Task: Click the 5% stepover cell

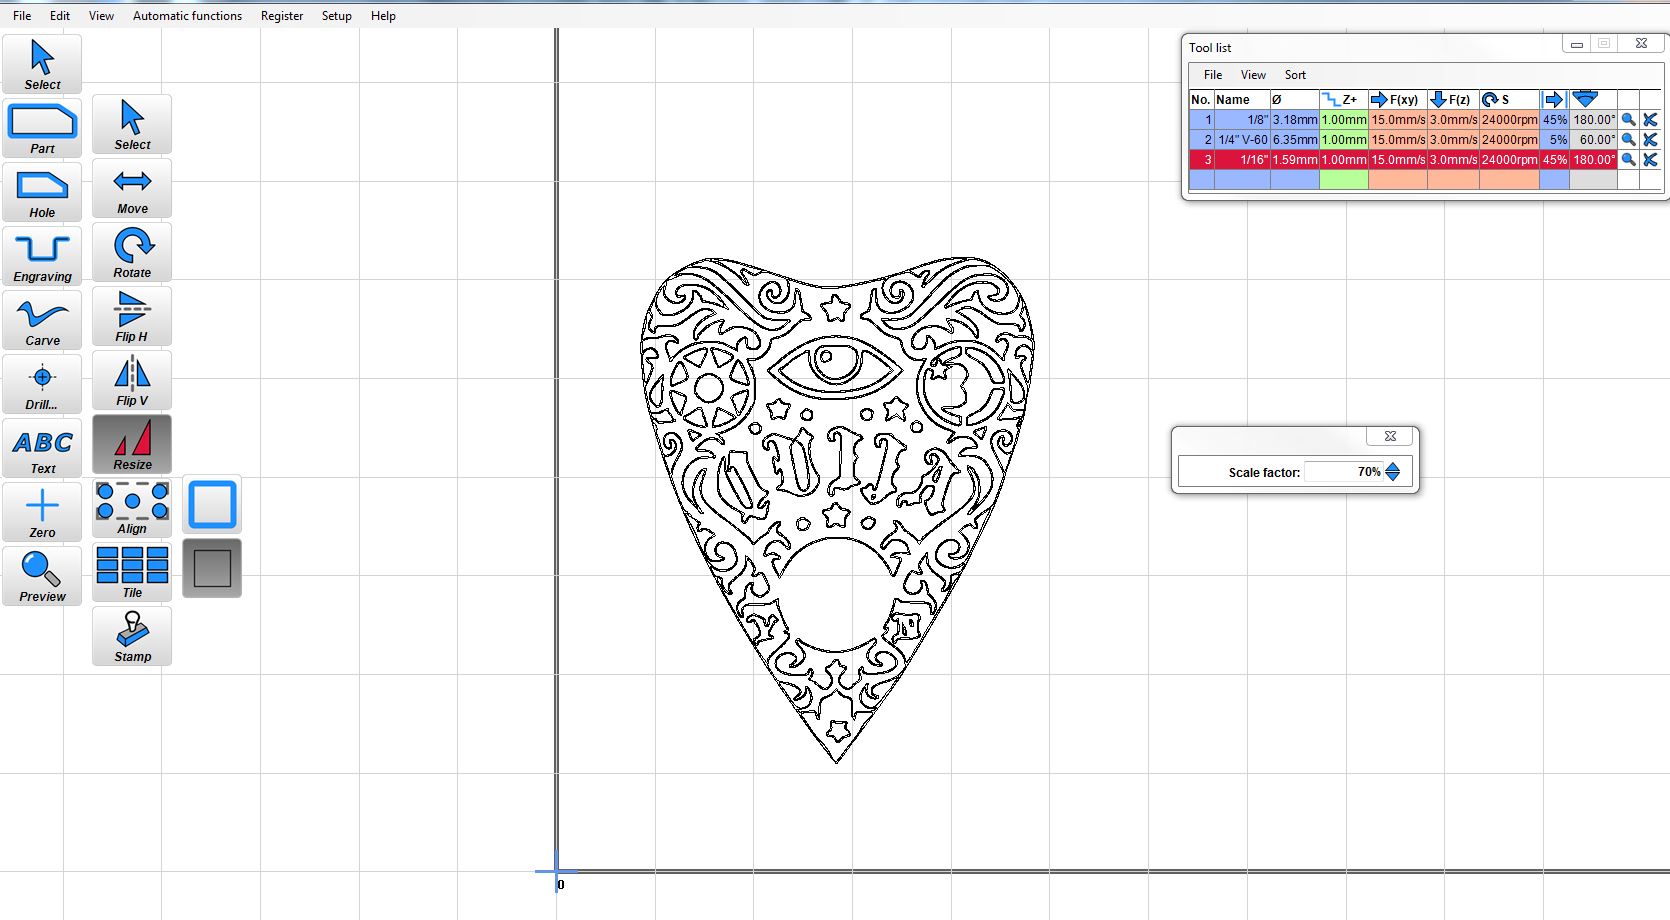Action: (1554, 140)
